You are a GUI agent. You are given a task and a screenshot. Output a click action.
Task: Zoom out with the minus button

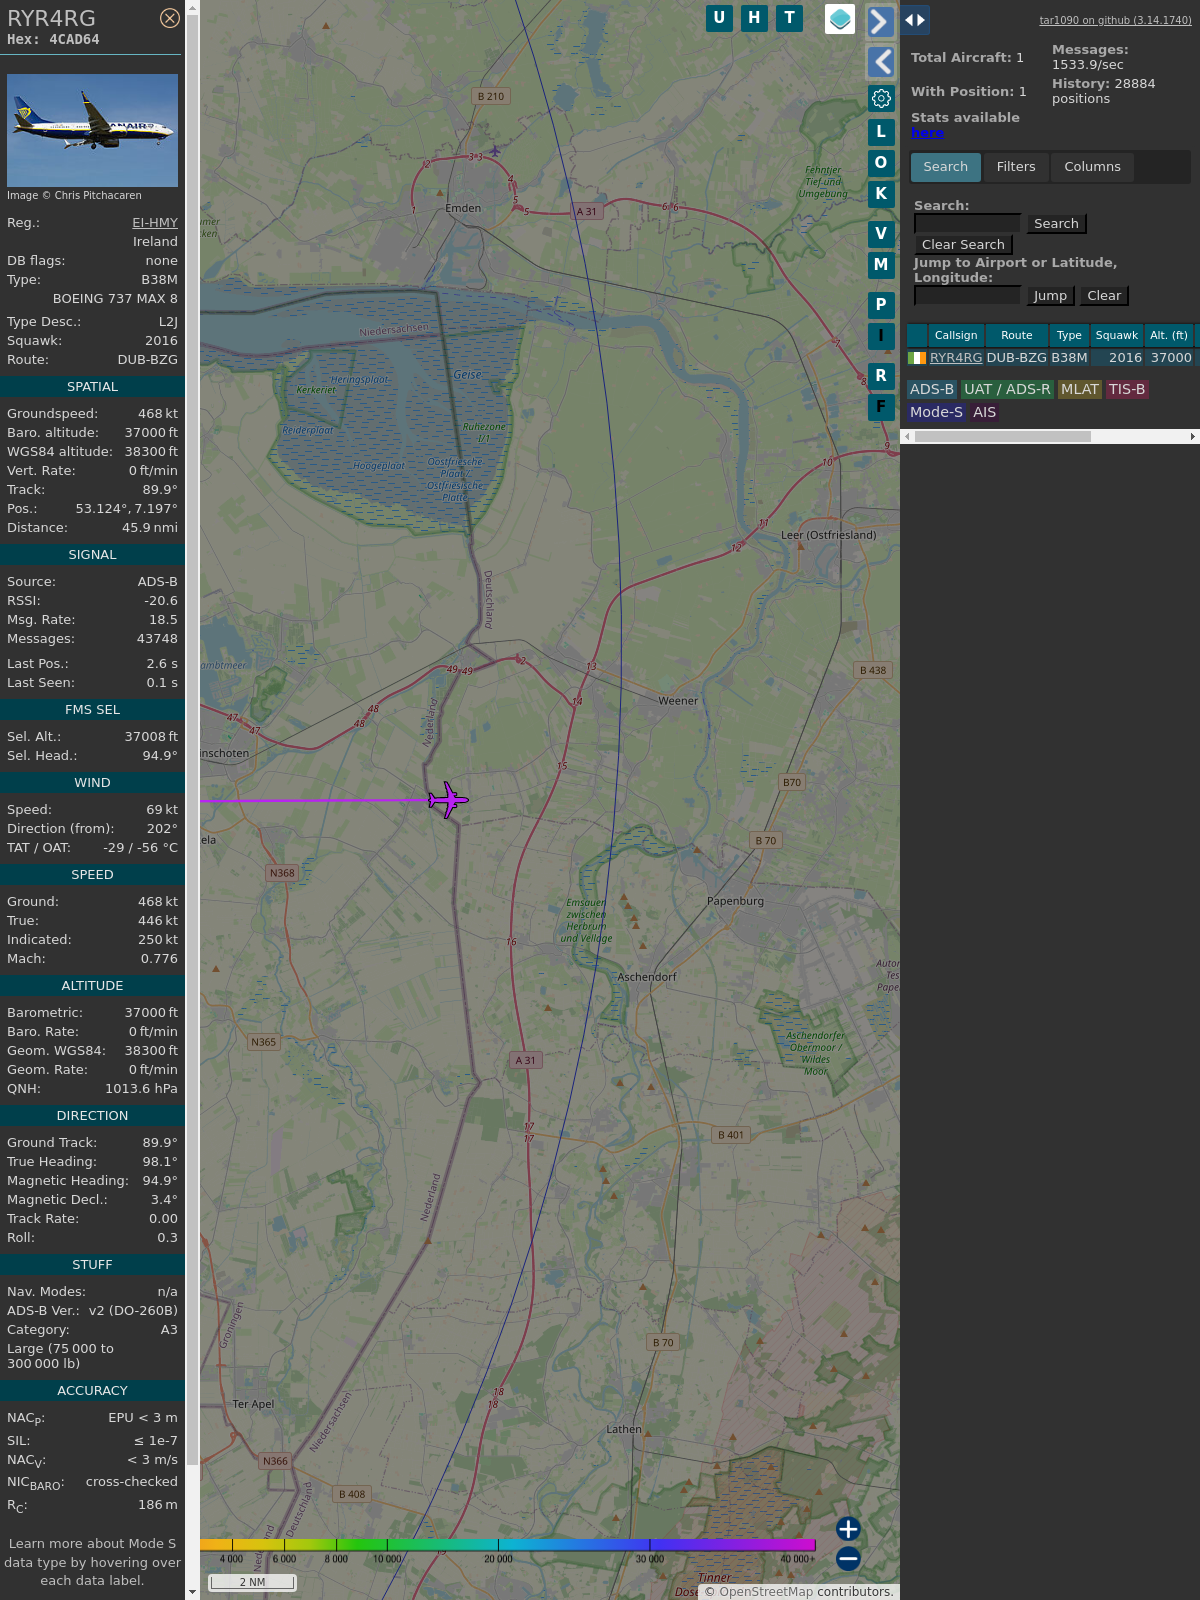848,1558
